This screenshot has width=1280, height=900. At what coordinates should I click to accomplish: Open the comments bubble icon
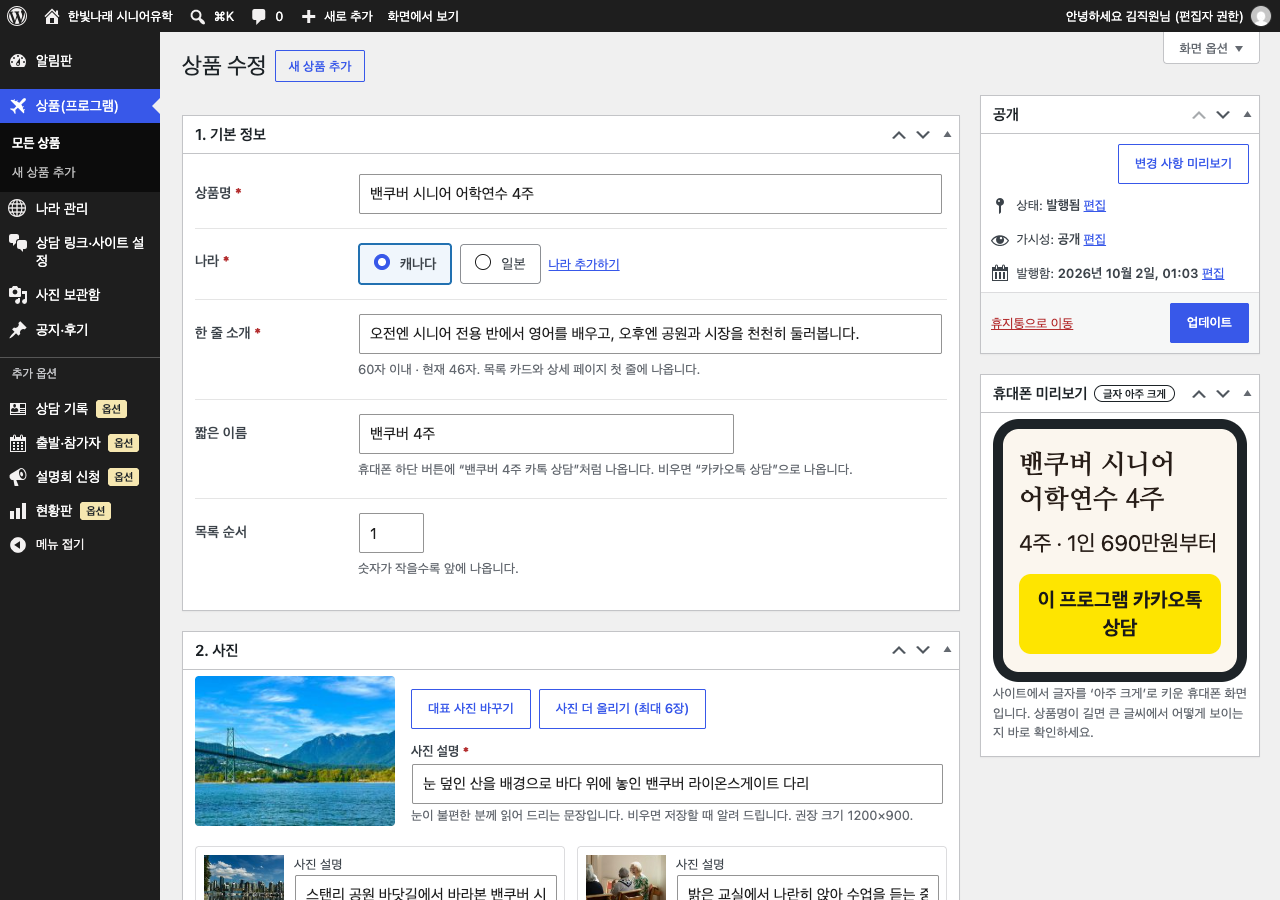click(x=259, y=16)
